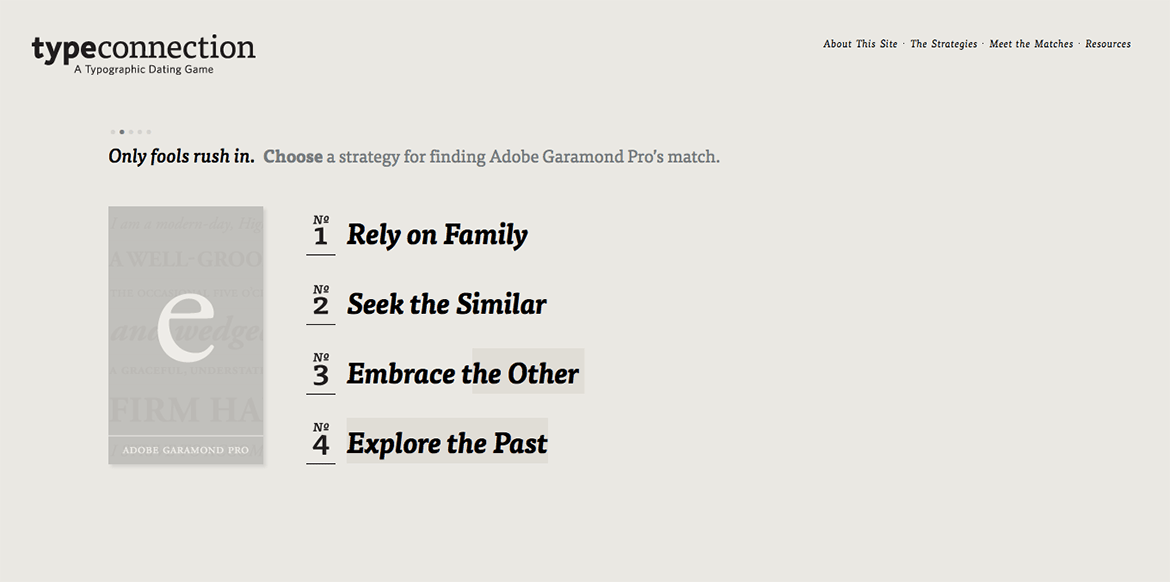Image resolution: width=1170 pixels, height=582 pixels.
Task: Choose the Explore the Past strategy
Action: [447, 442]
